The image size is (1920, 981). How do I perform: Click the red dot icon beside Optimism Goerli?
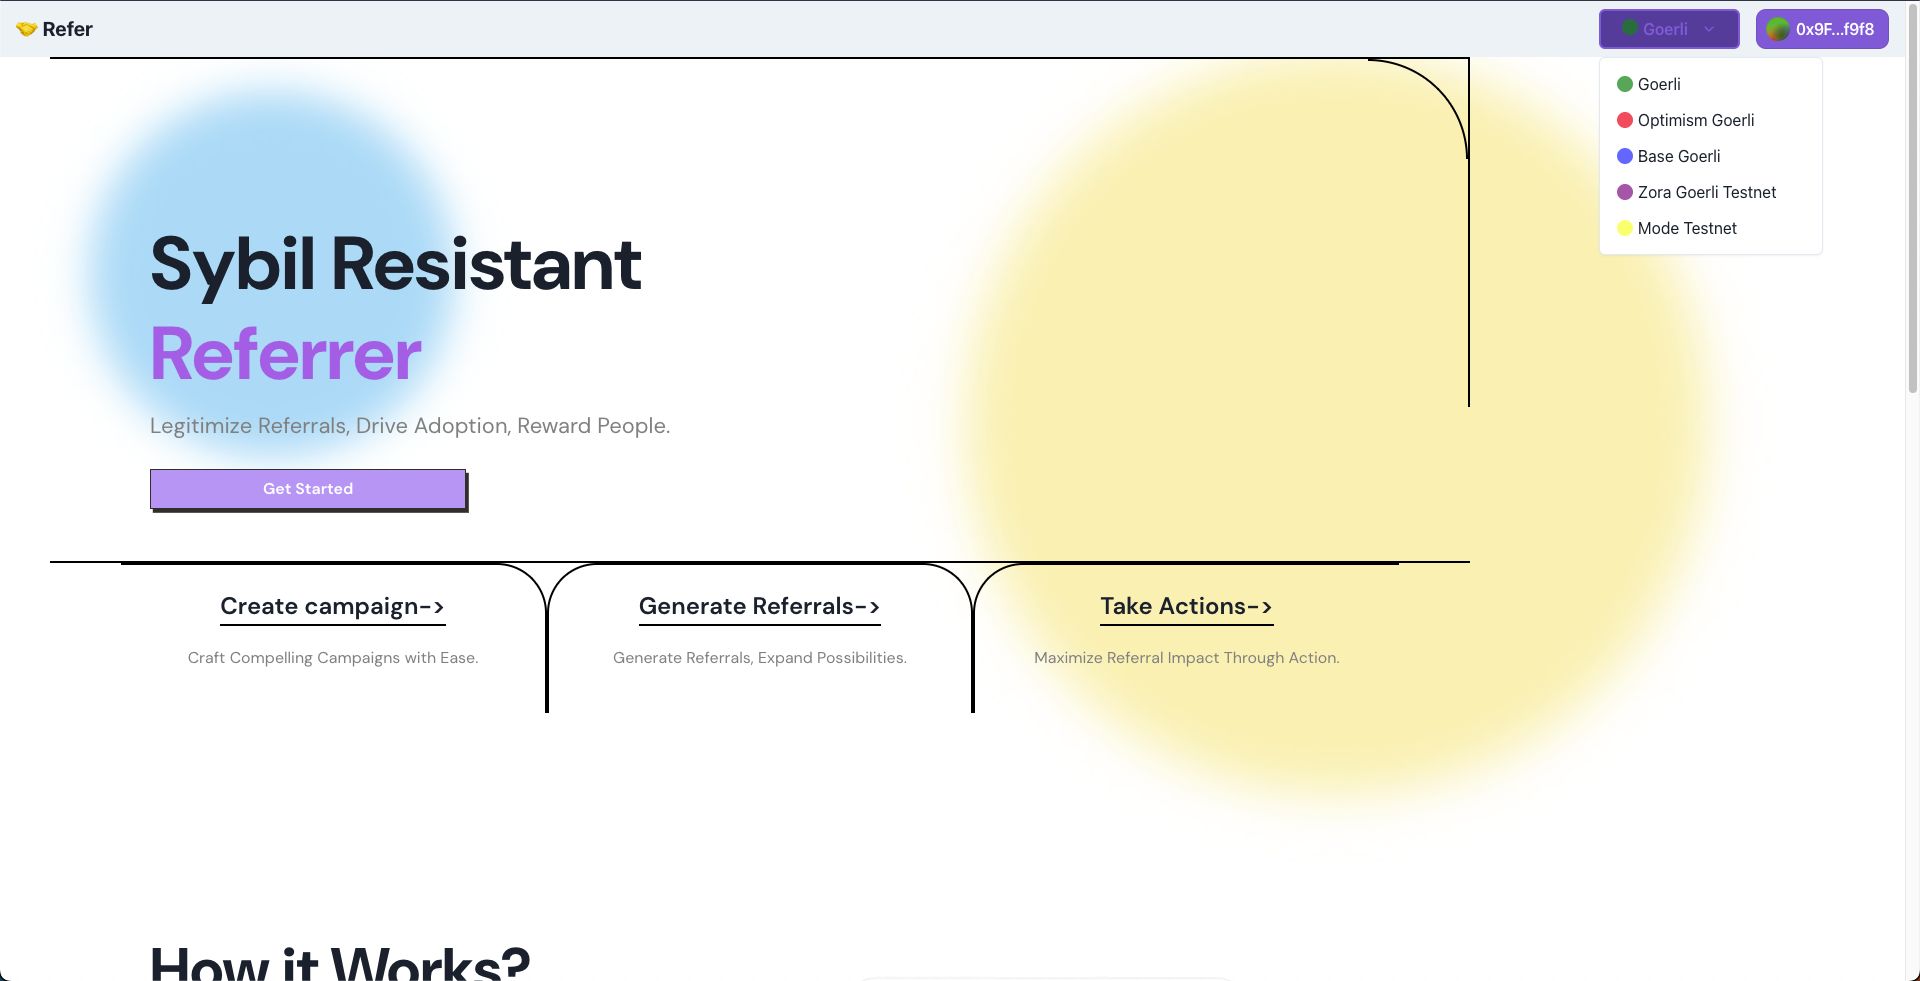click(x=1625, y=120)
